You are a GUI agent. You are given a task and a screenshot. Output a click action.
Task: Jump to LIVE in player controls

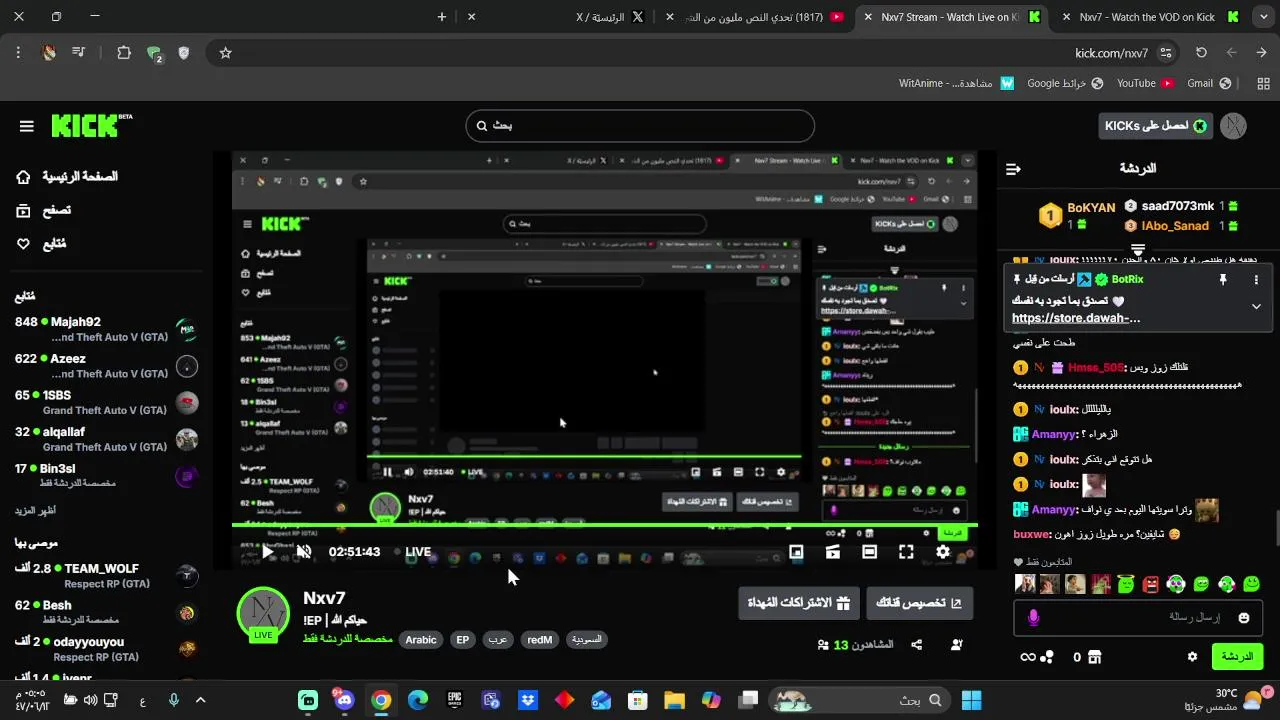[x=412, y=551]
